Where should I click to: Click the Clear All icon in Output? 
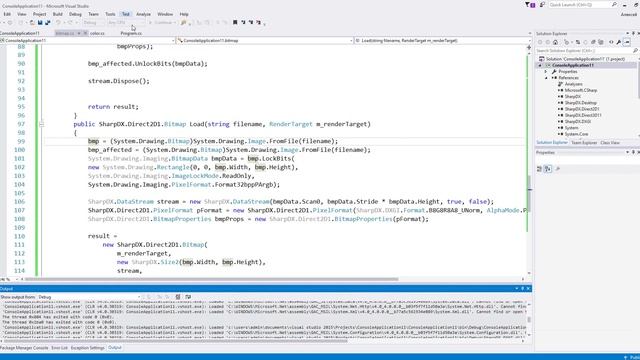178,297
